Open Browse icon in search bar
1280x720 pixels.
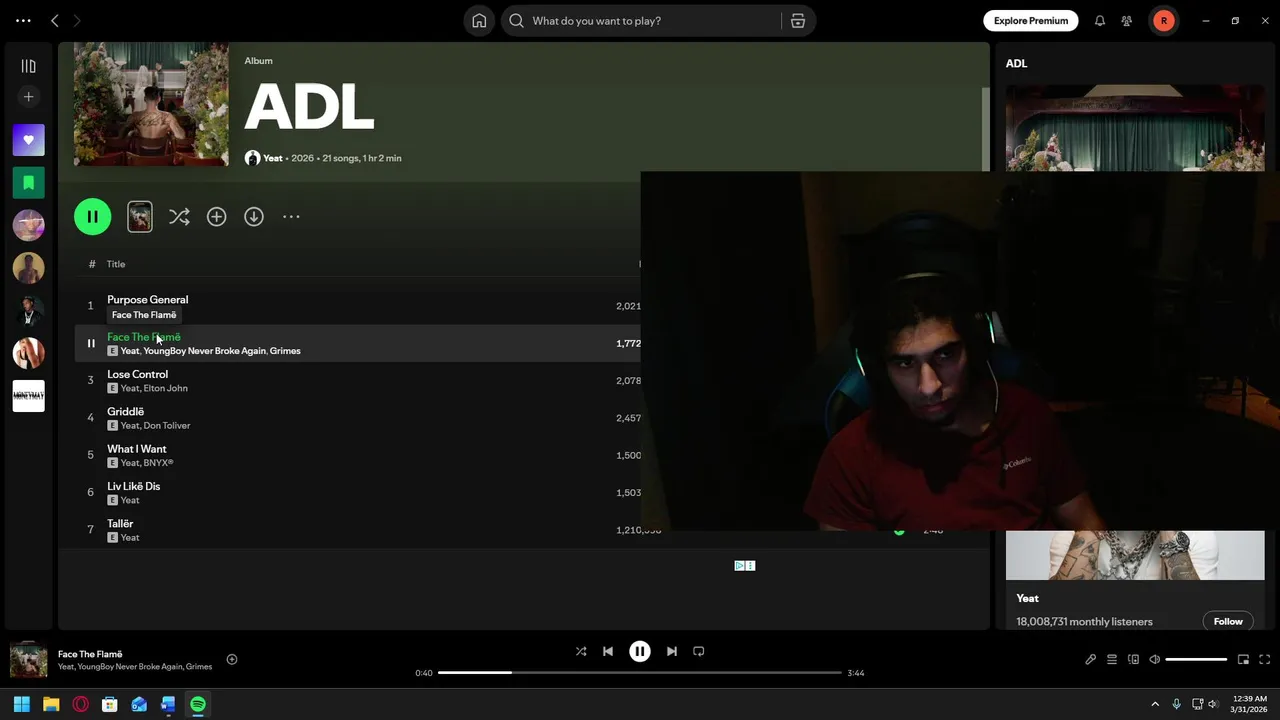(x=798, y=21)
